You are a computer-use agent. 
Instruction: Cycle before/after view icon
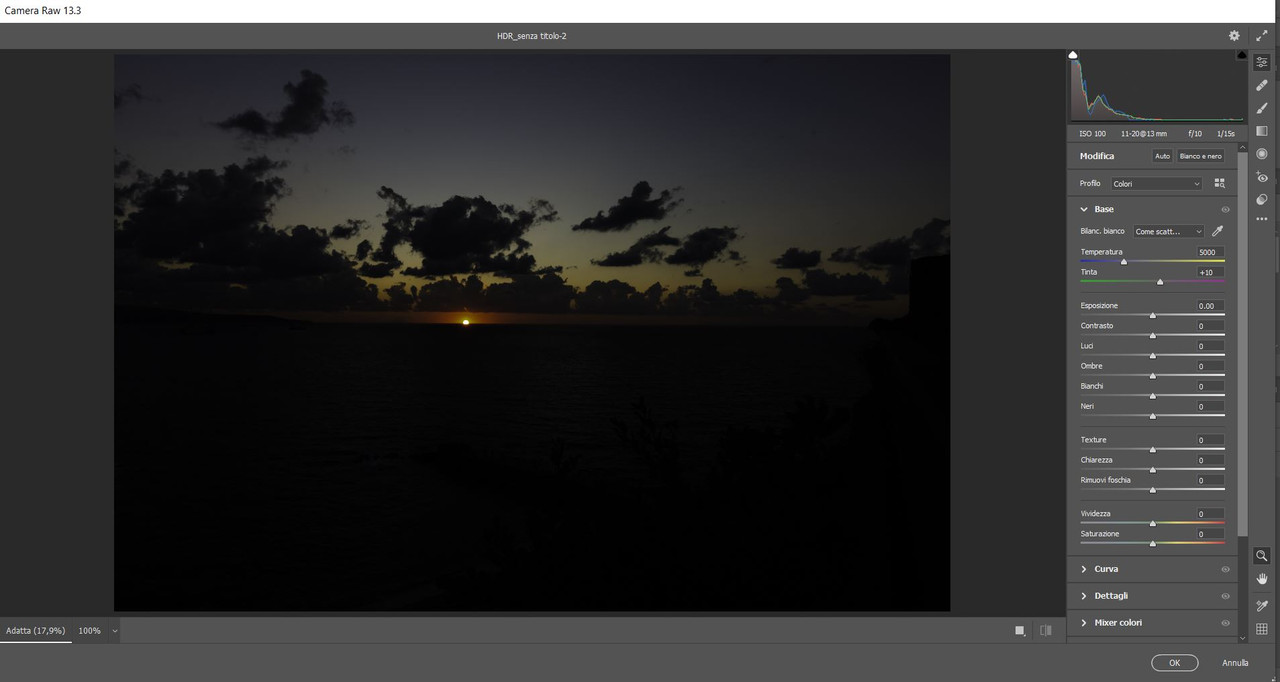1046,630
